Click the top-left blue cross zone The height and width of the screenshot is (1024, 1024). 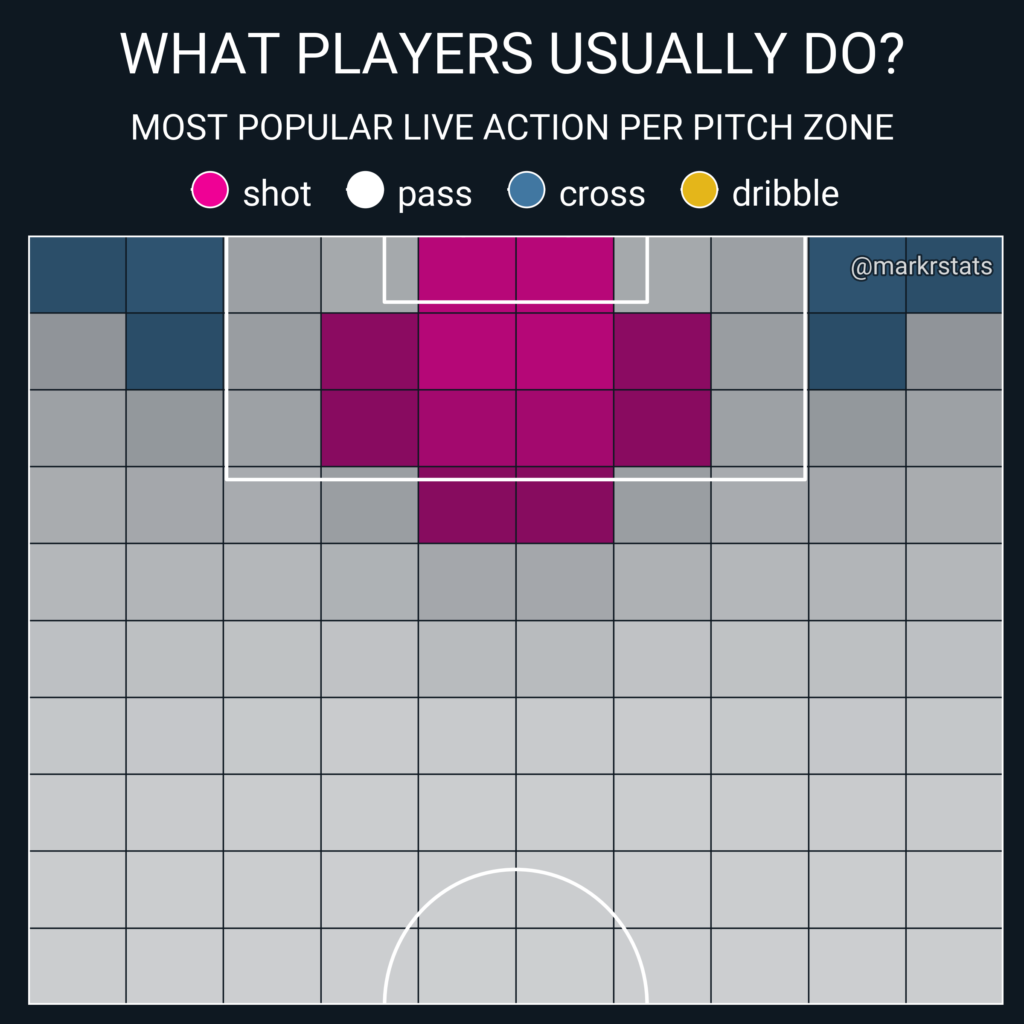point(78,274)
